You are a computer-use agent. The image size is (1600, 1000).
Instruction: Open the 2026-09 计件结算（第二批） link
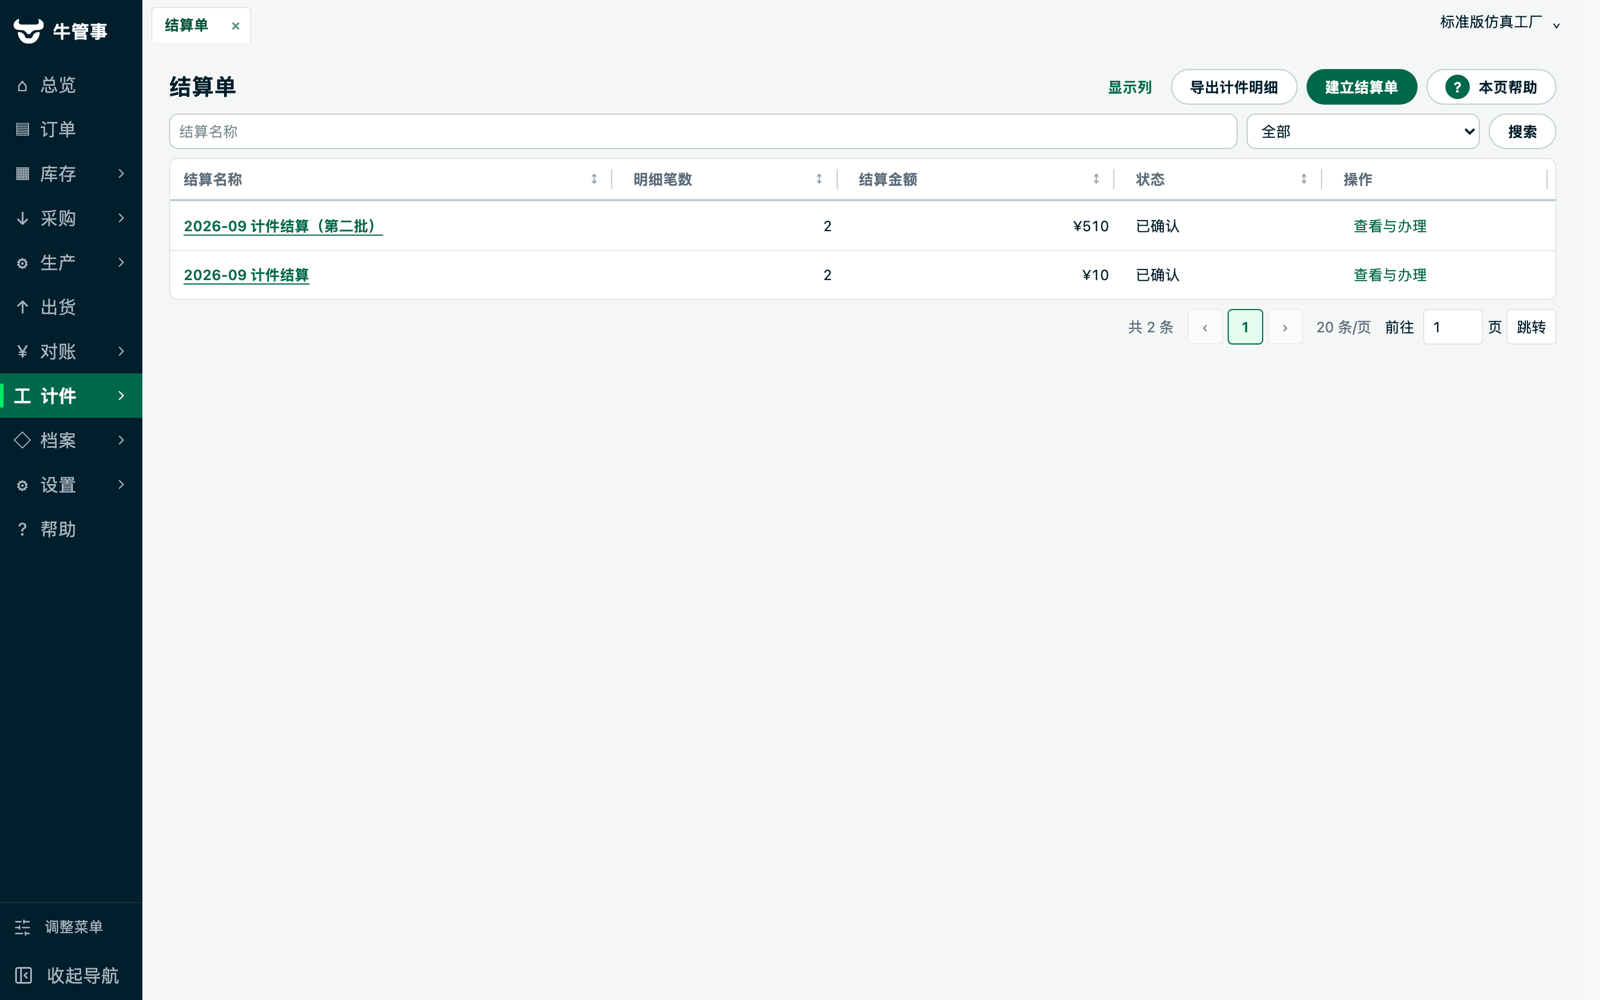[x=283, y=226]
